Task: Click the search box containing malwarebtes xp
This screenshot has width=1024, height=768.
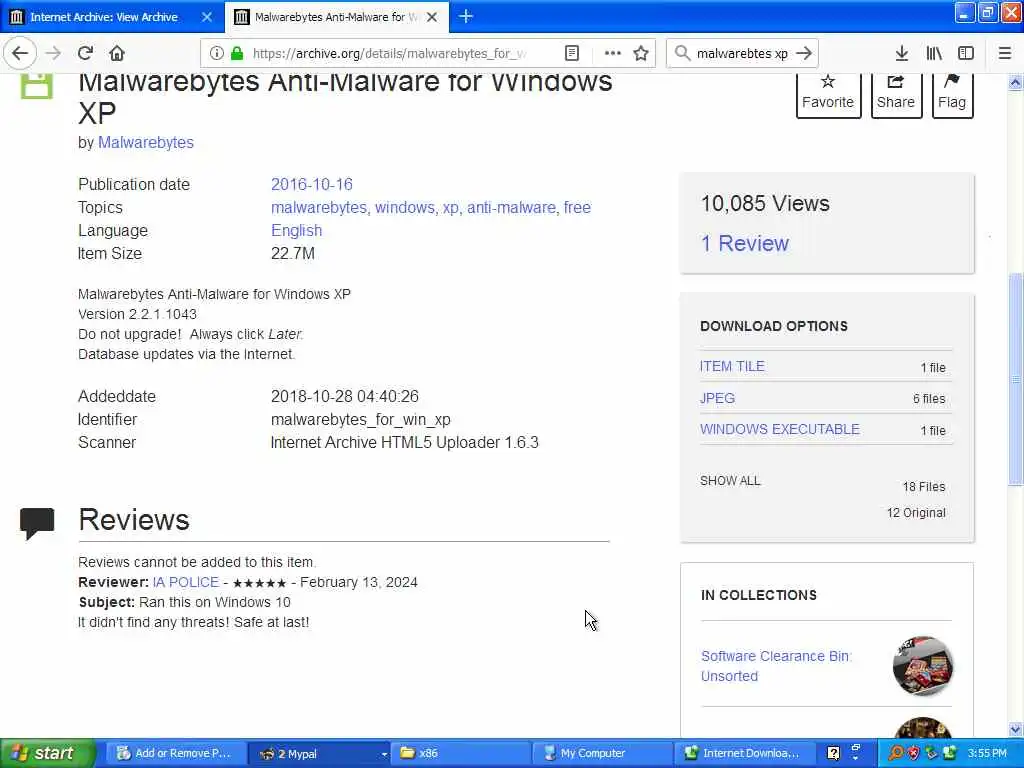Action: (x=742, y=53)
